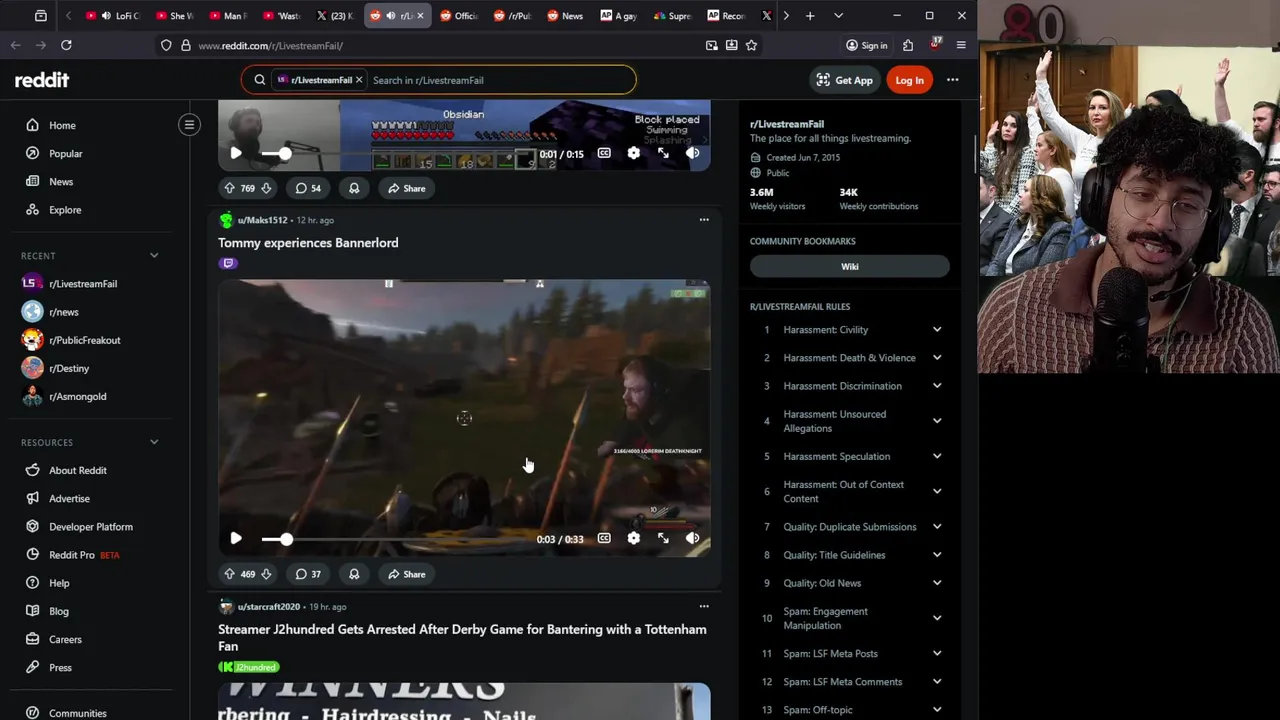The height and width of the screenshot is (720, 1280).
Task: Seek the Minecraft video progress bar
Action: coord(395,154)
